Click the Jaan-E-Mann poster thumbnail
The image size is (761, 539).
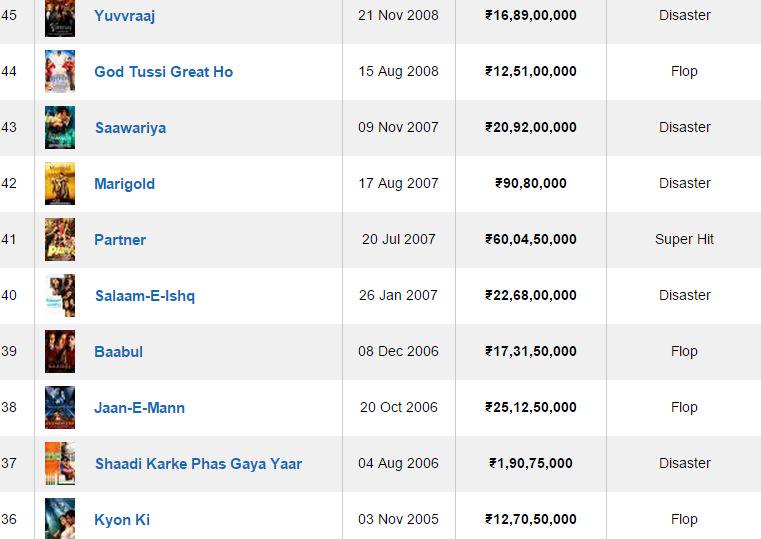coord(60,408)
